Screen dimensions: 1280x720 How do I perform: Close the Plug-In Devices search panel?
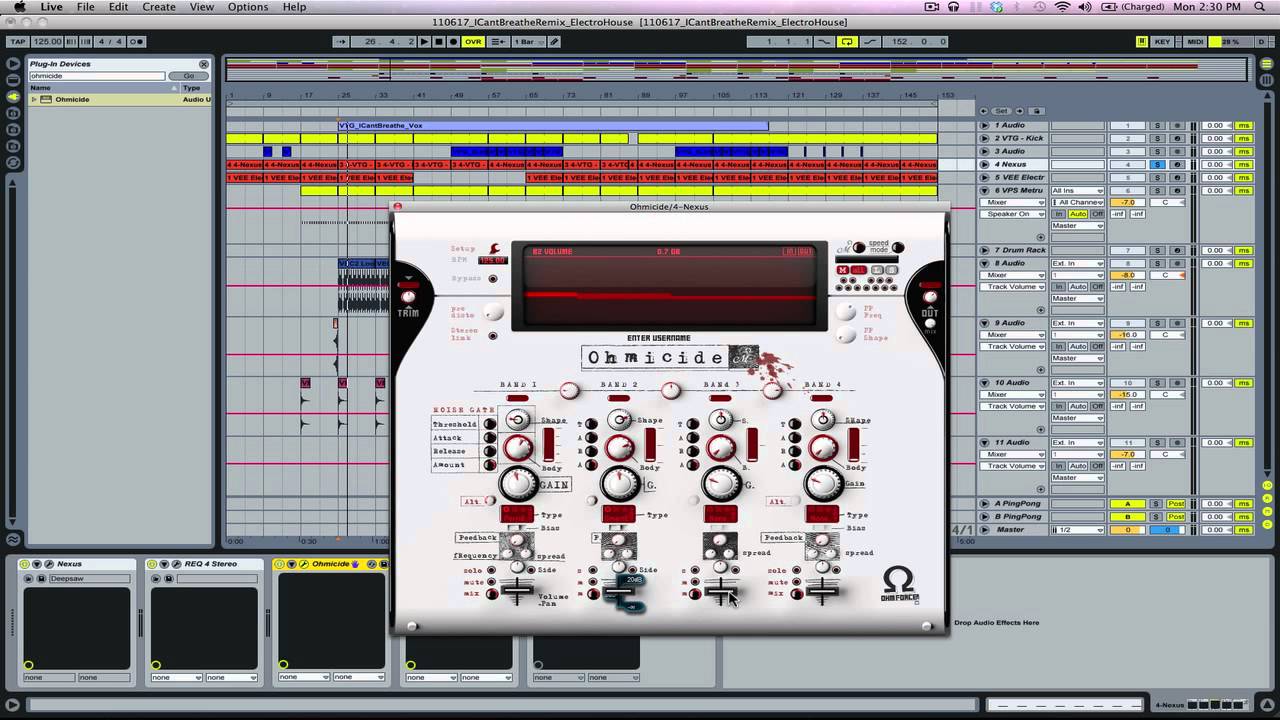(x=204, y=64)
